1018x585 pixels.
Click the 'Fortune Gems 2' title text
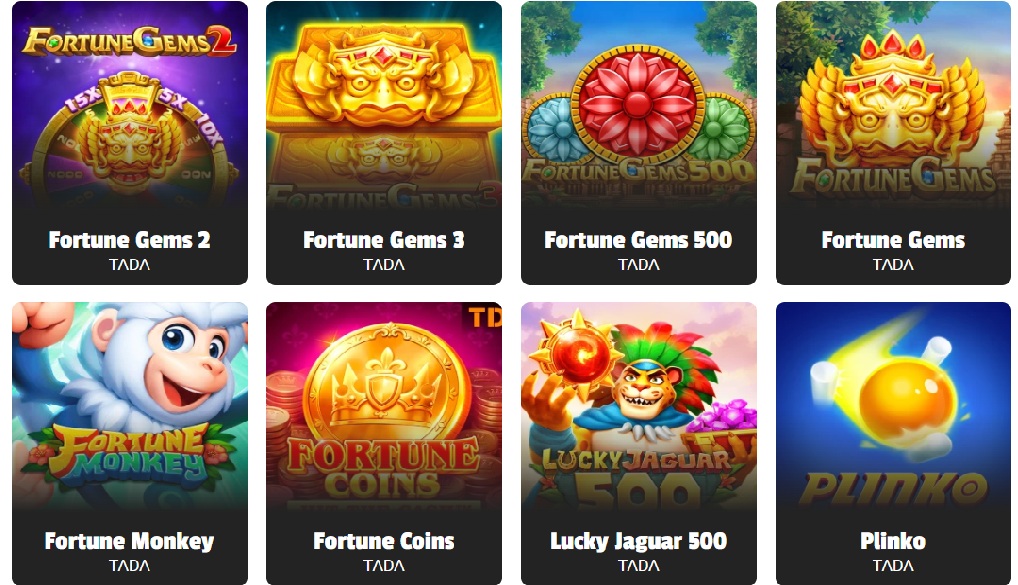pyautogui.click(x=130, y=240)
